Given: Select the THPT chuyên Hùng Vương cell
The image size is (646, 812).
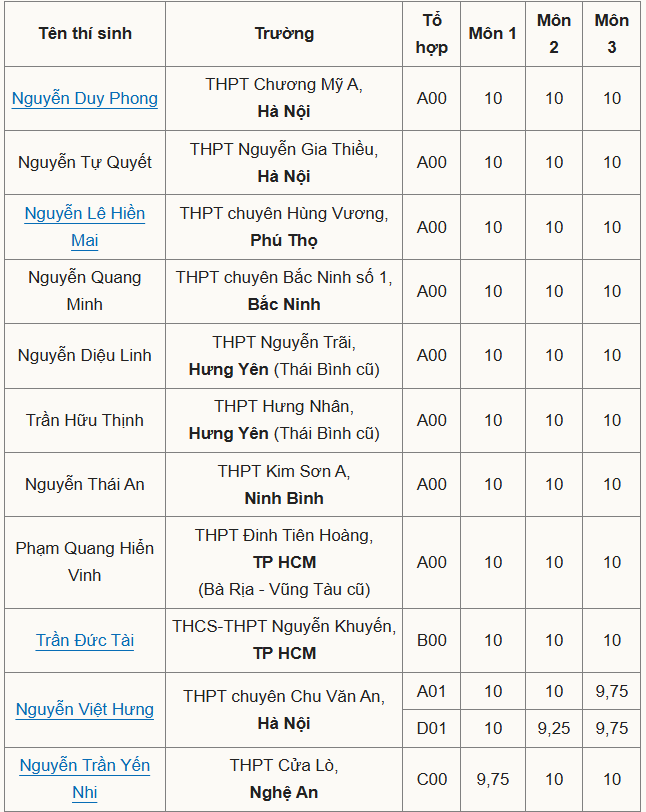Looking at the screenshot, I should [x=284, y=227].
